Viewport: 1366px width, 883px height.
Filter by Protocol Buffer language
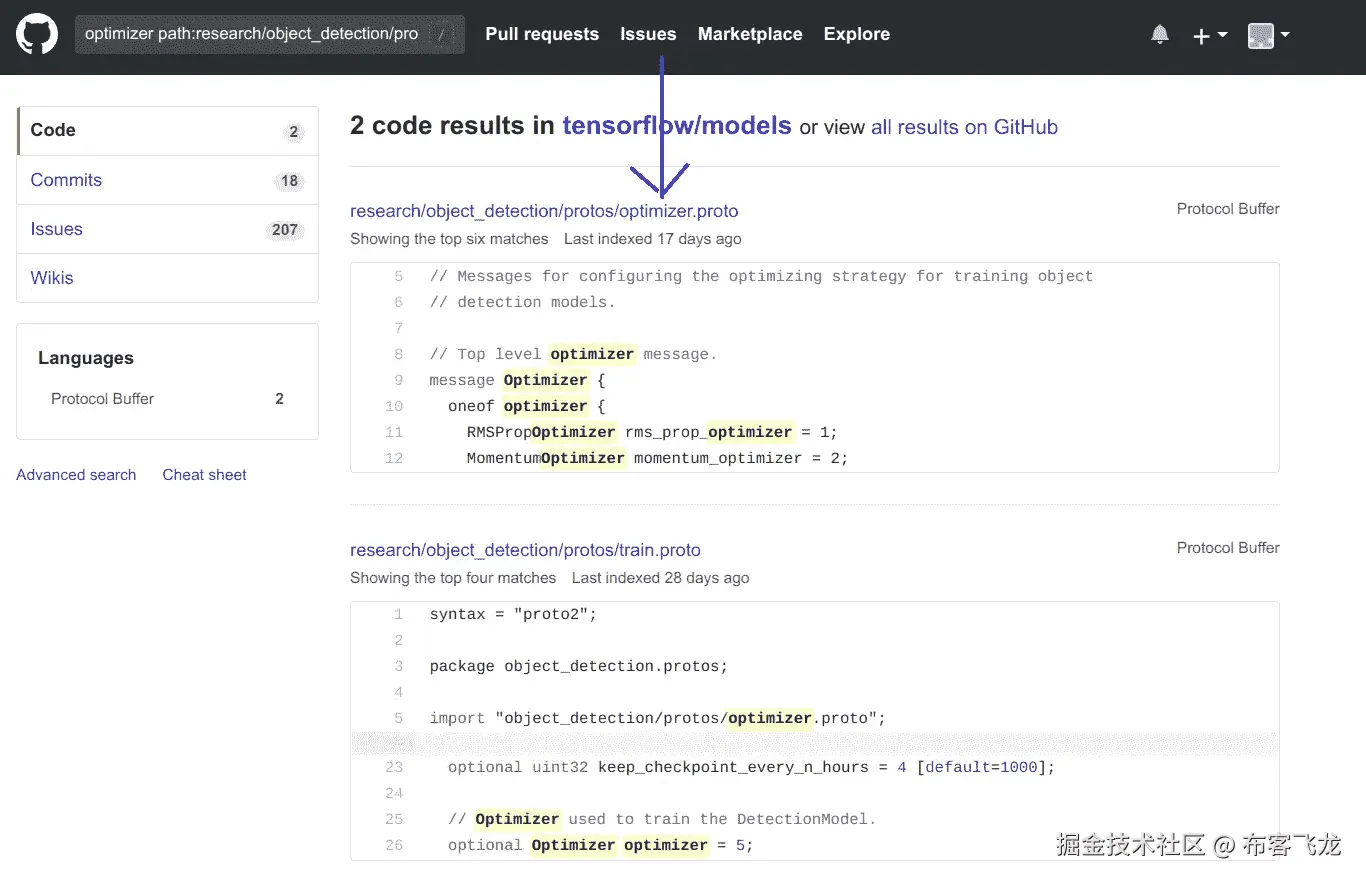[x=167, y=399]
